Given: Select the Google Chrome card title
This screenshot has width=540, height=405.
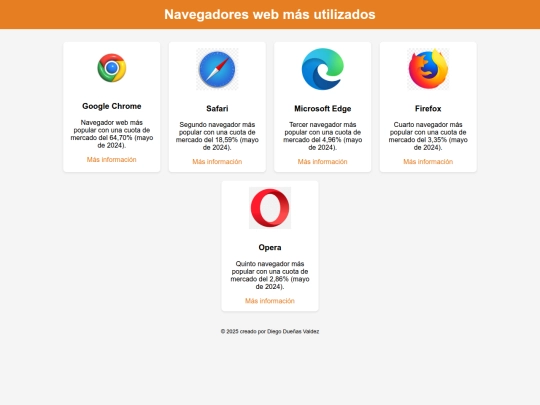Looking at the screenshot, I should 112,106.
